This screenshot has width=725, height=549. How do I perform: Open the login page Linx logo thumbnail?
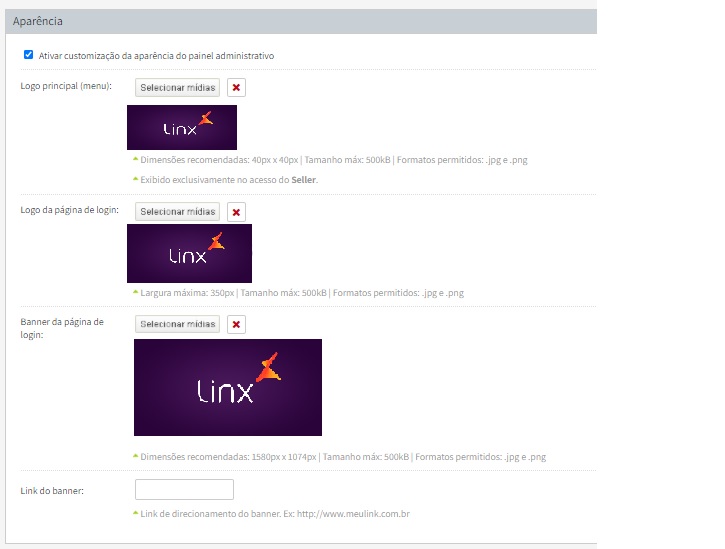point(190,253)
